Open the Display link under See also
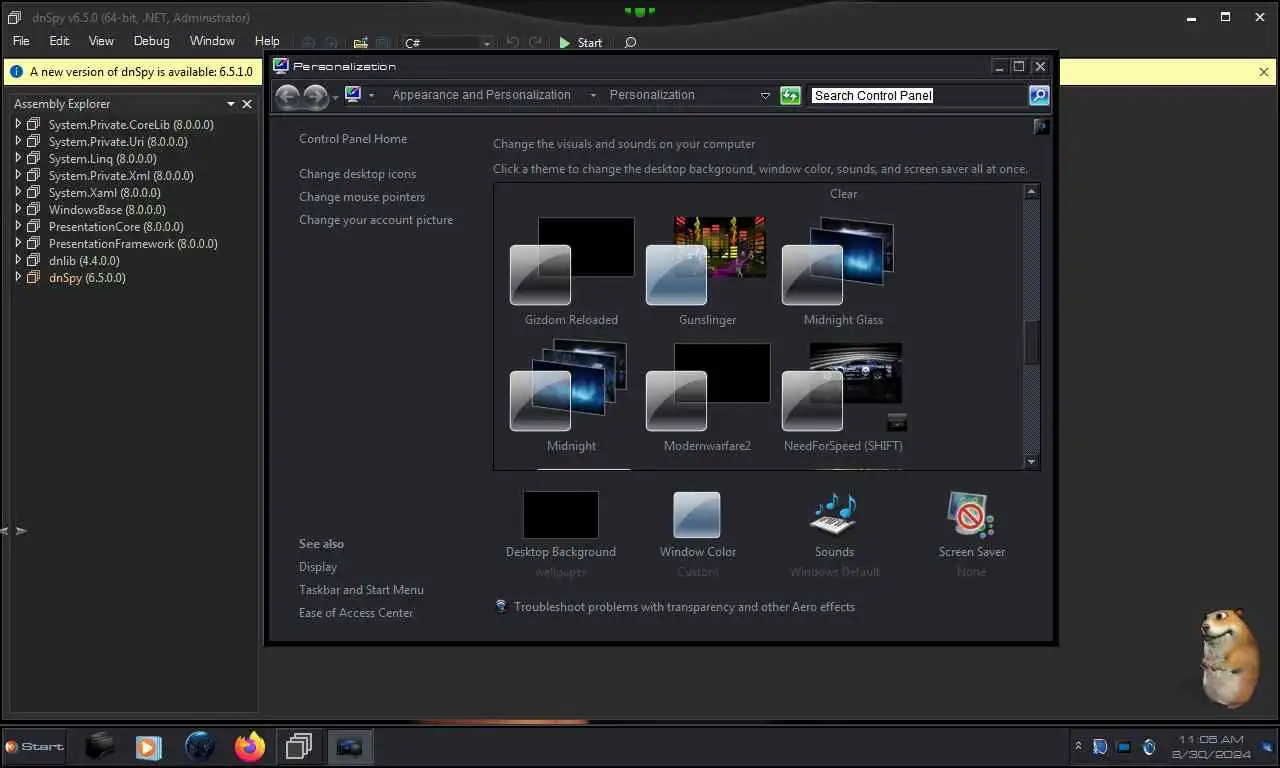 pyautogui.click(x=318, y=567)
